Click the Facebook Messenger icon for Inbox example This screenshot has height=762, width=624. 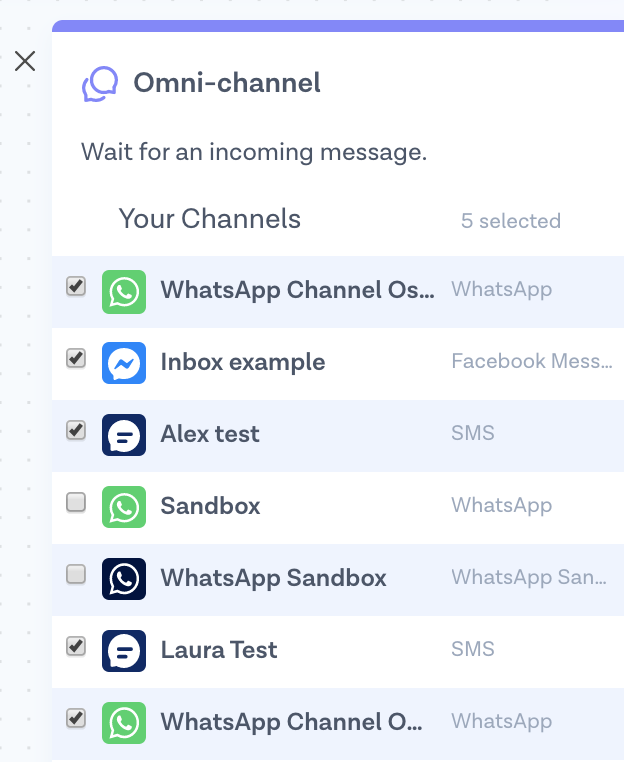tap(124, 362)
